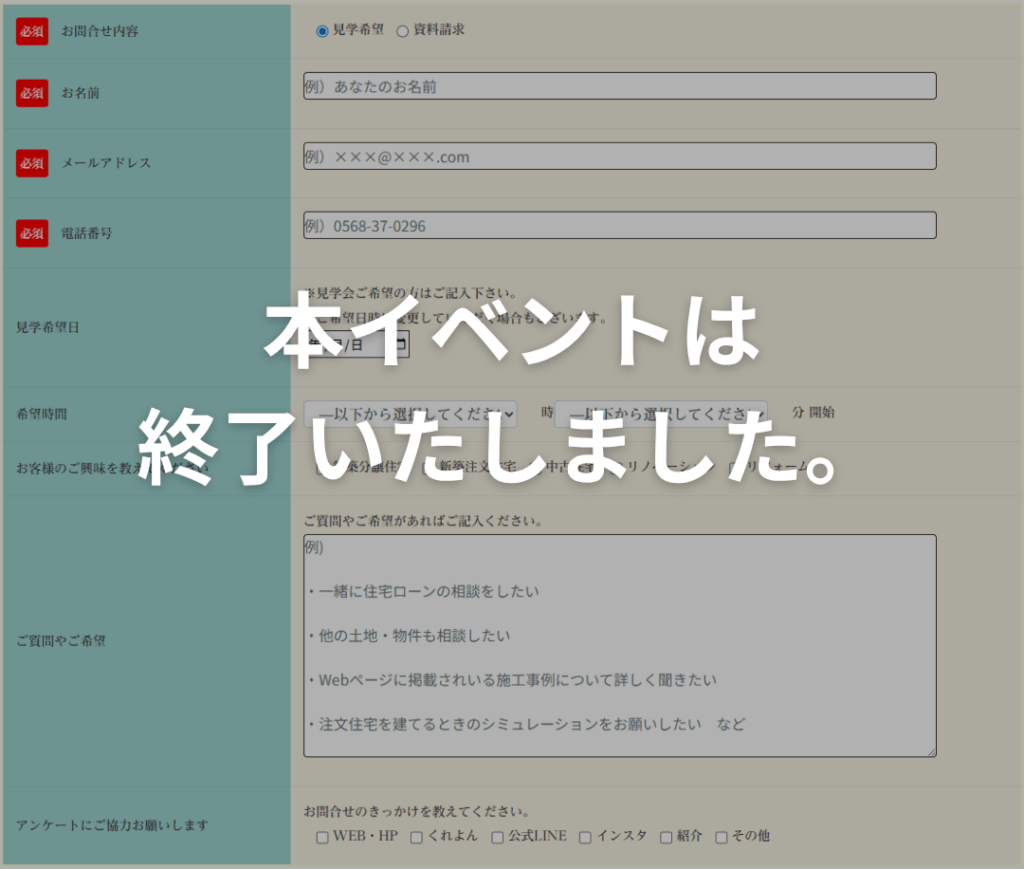Tick the くれよん checkbox
The height and width of the screenshot is (869, 1024).
416,837
